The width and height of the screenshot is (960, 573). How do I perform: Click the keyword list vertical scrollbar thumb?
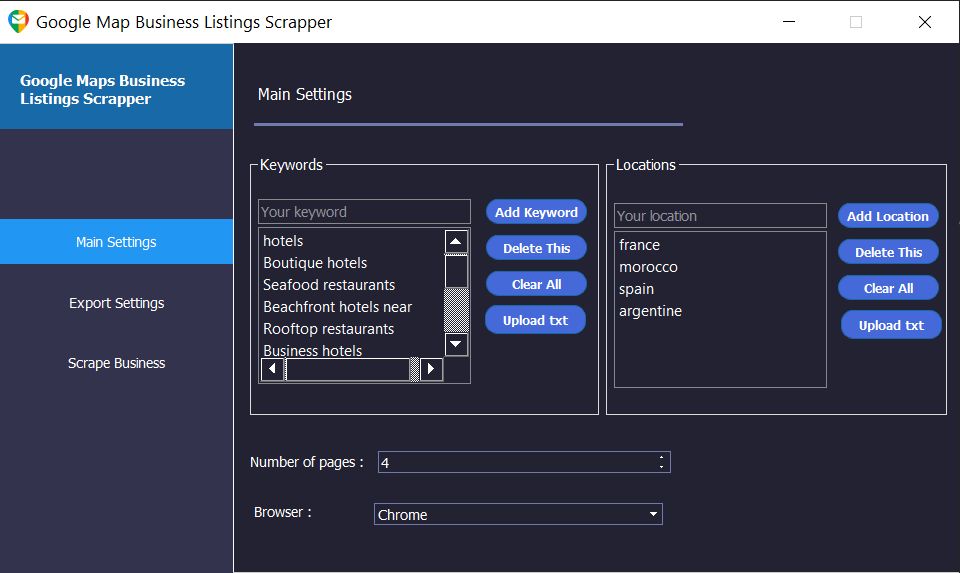[x=456, y=271]
